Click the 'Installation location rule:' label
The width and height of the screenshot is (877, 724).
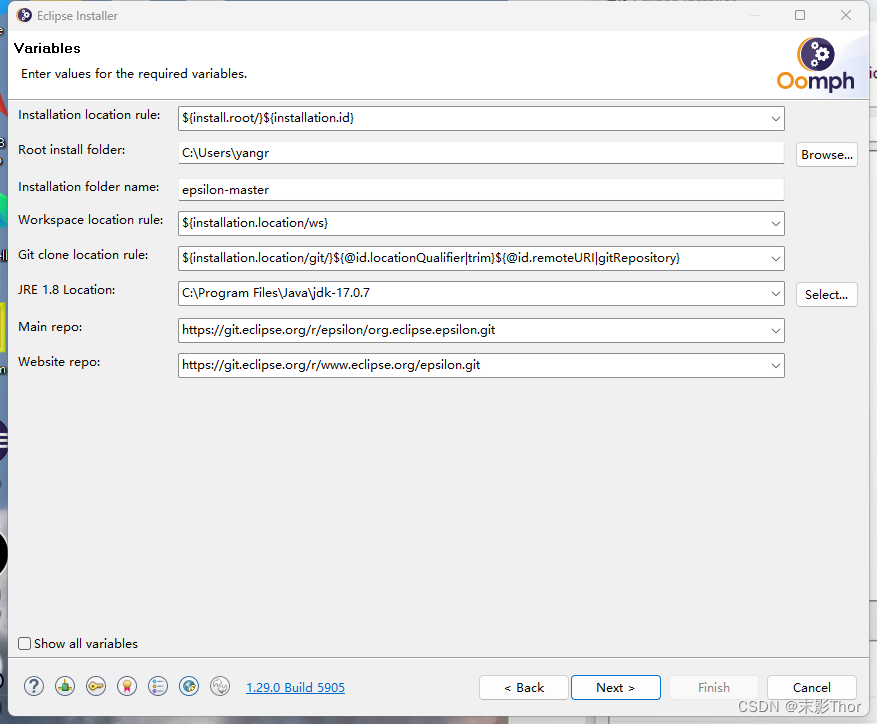(x=89, y=115)
